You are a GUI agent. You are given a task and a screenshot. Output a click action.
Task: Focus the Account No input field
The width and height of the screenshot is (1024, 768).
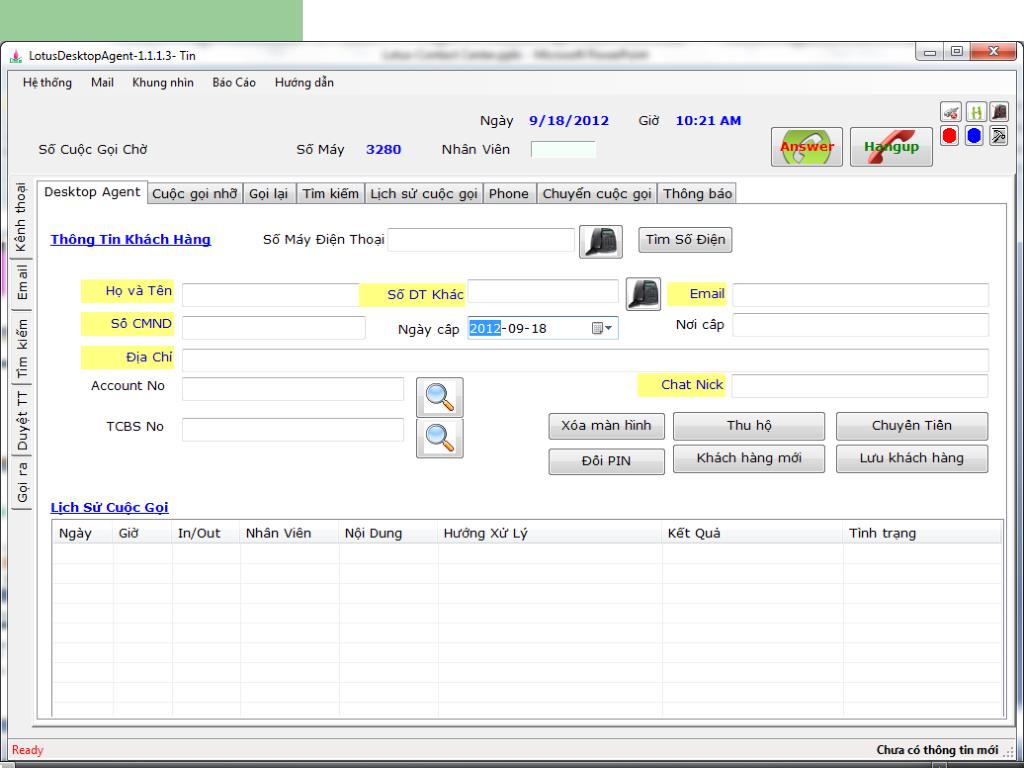click(293, 389)
